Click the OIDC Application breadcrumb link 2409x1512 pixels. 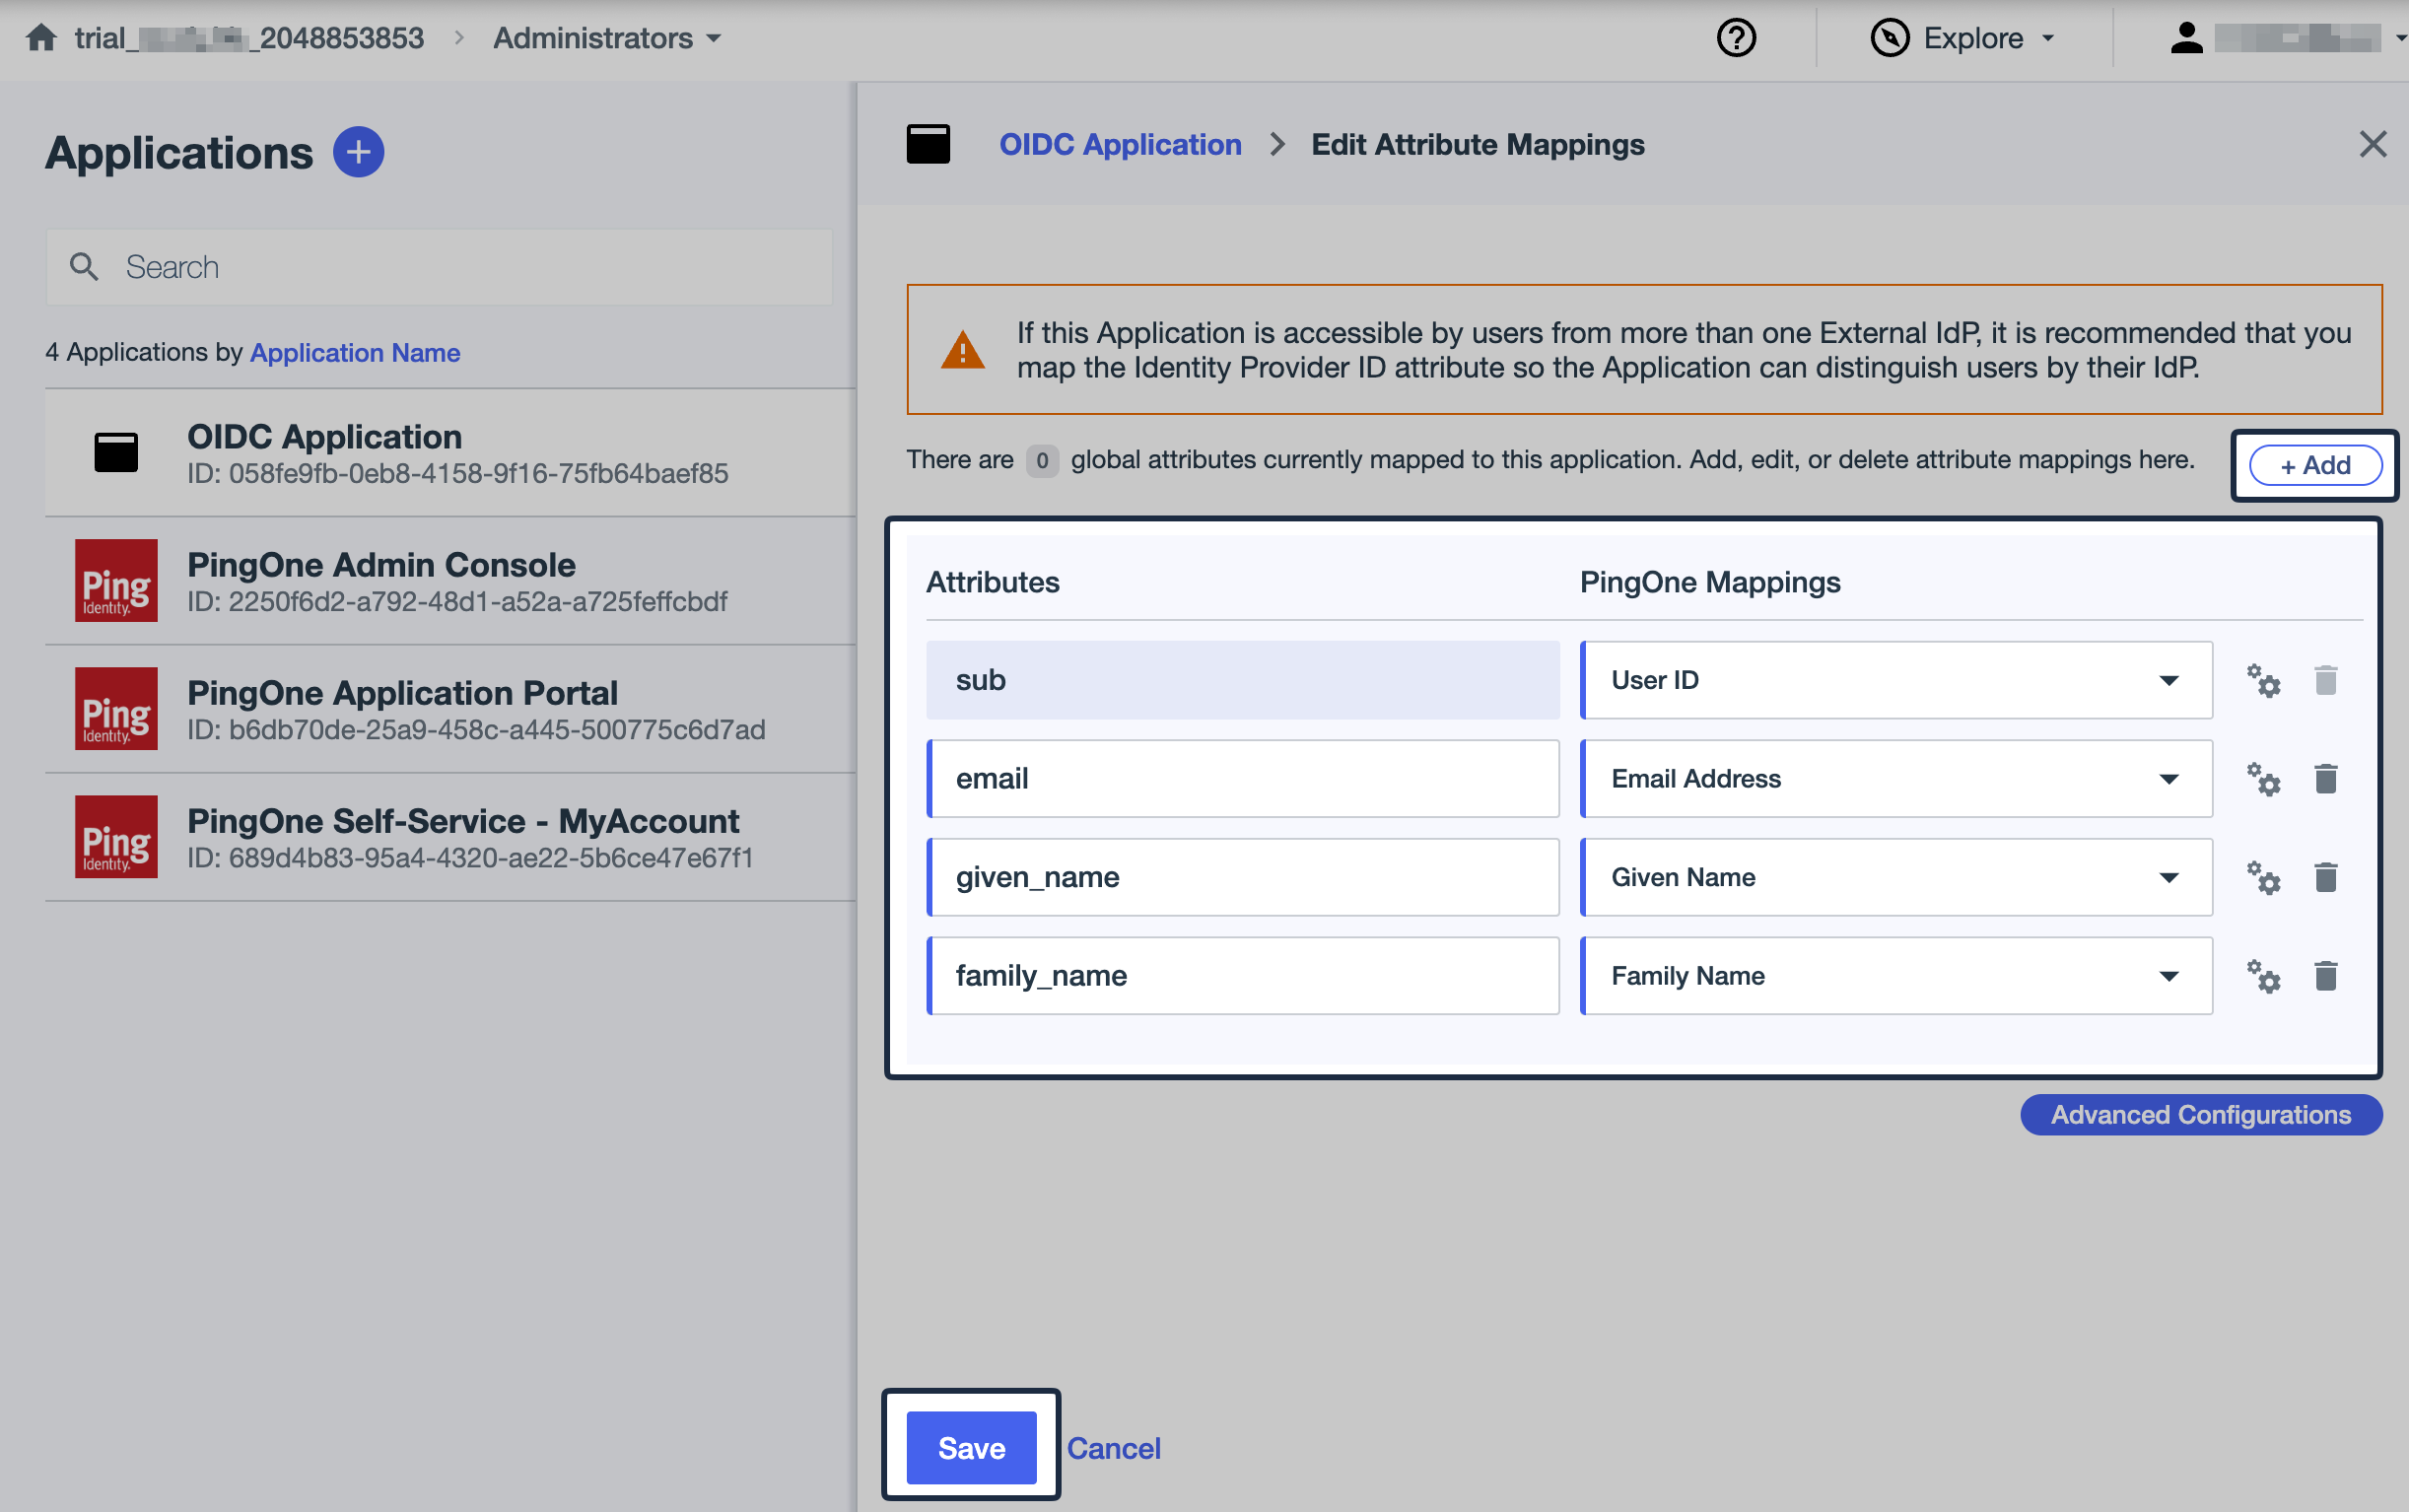pos(1120,144)
